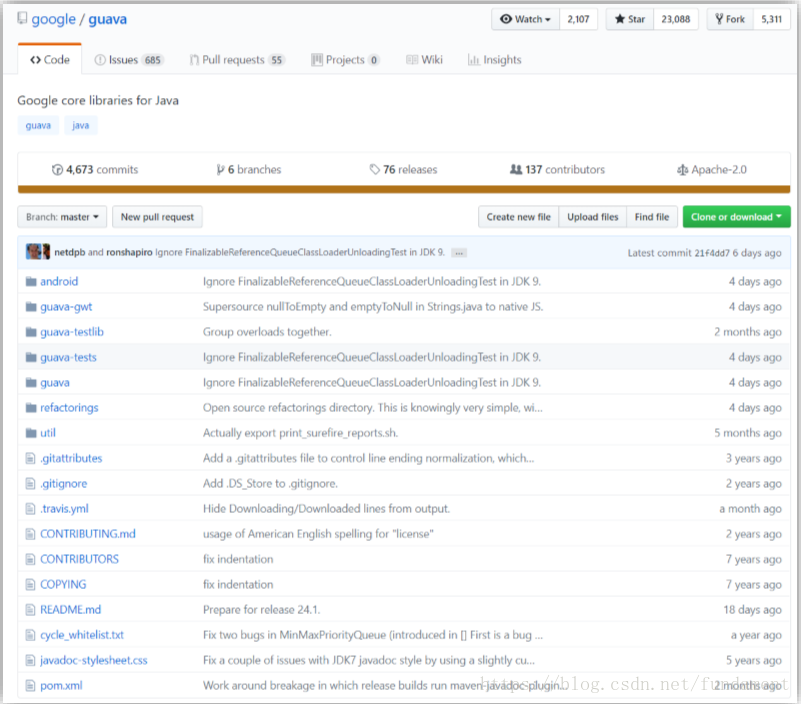Click the guava-testlib folder icon
The image size is (801, 704).
pyautogui.click(x=31, y=332)
